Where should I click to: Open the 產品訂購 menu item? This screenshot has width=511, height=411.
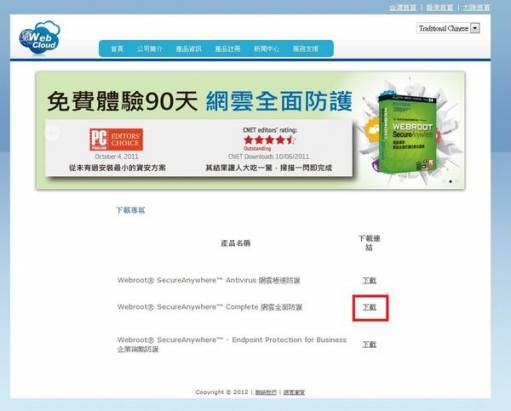coord(227,49)
